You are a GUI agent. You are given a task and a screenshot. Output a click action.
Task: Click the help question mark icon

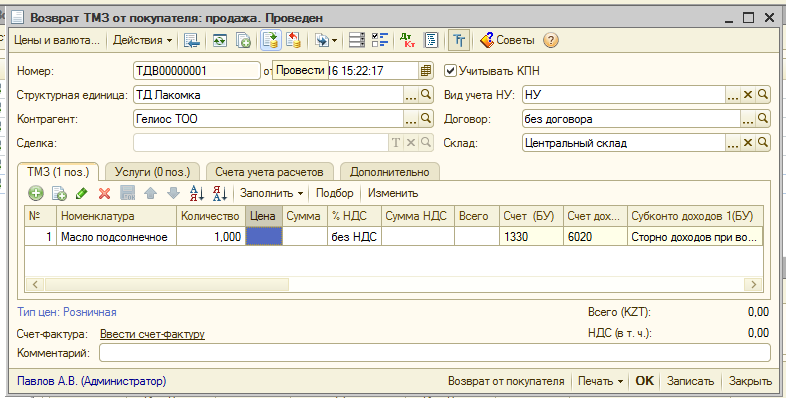[550, 40]
